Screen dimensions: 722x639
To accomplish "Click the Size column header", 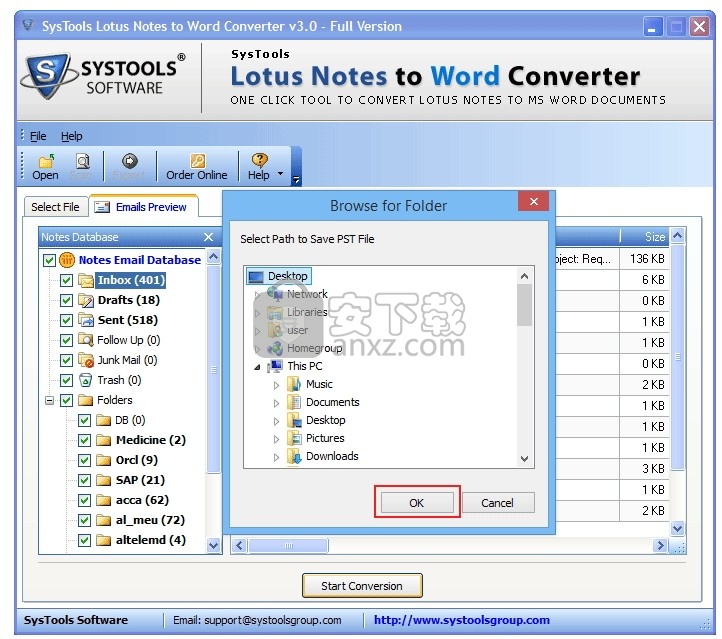I will [x=644, y=237].
